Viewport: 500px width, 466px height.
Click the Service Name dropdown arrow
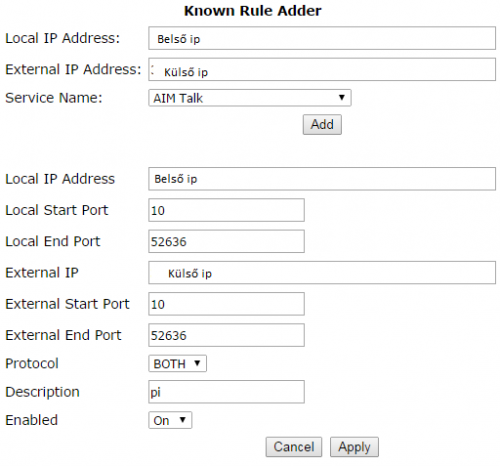pos(342,97)
